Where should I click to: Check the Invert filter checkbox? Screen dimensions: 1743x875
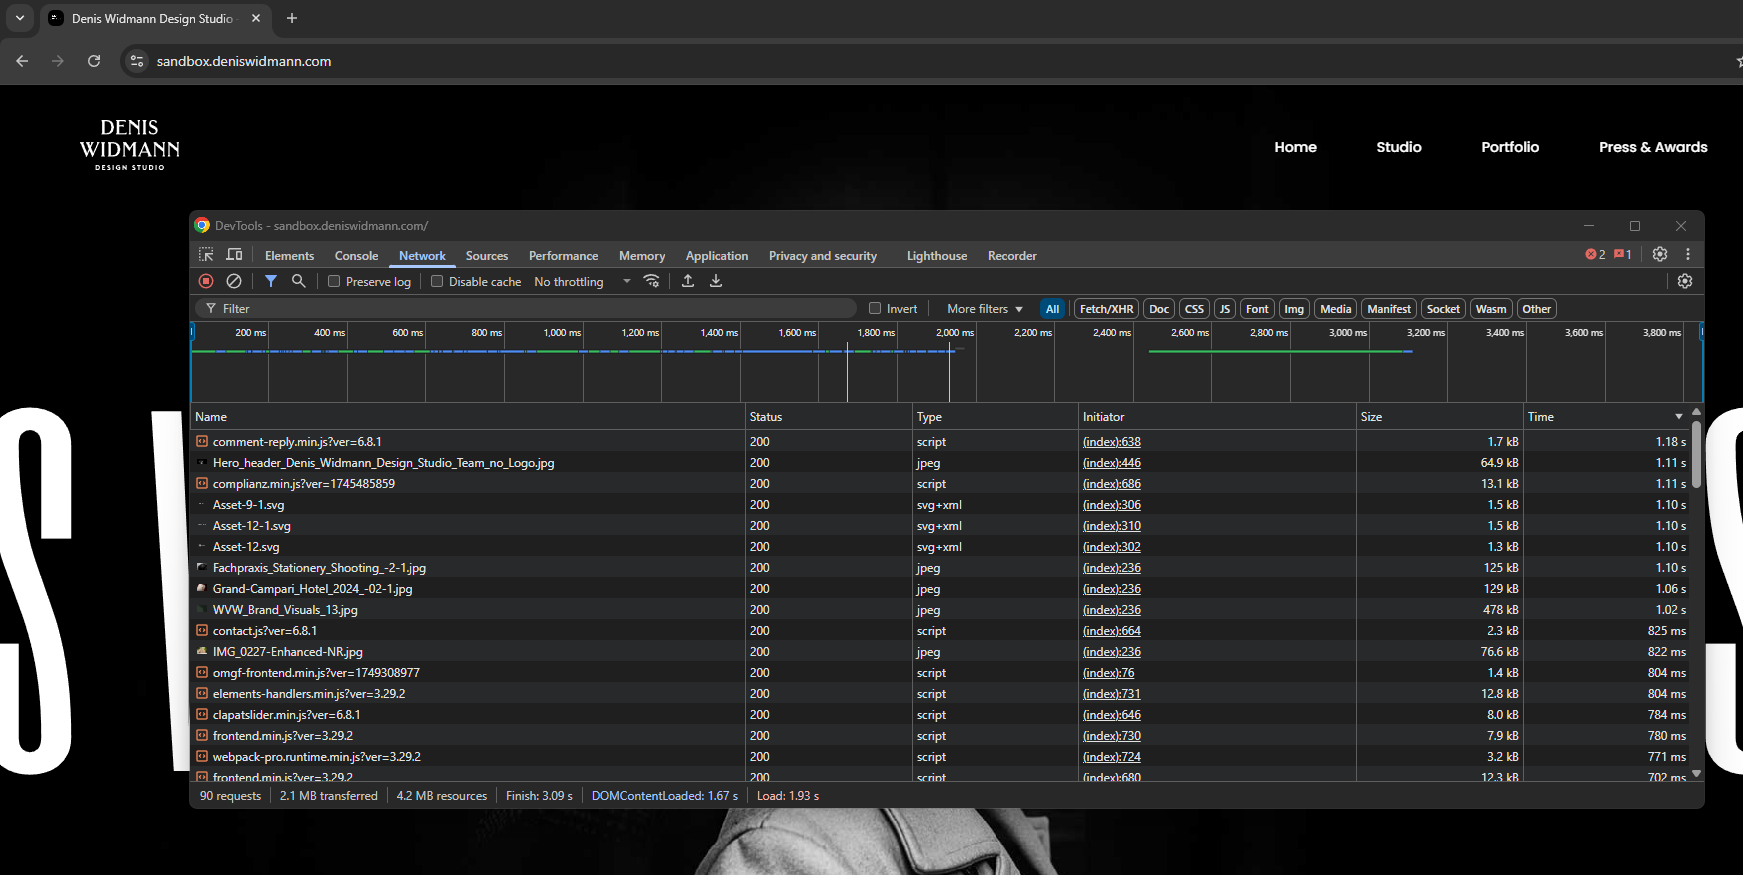click(x=875, y=308)
